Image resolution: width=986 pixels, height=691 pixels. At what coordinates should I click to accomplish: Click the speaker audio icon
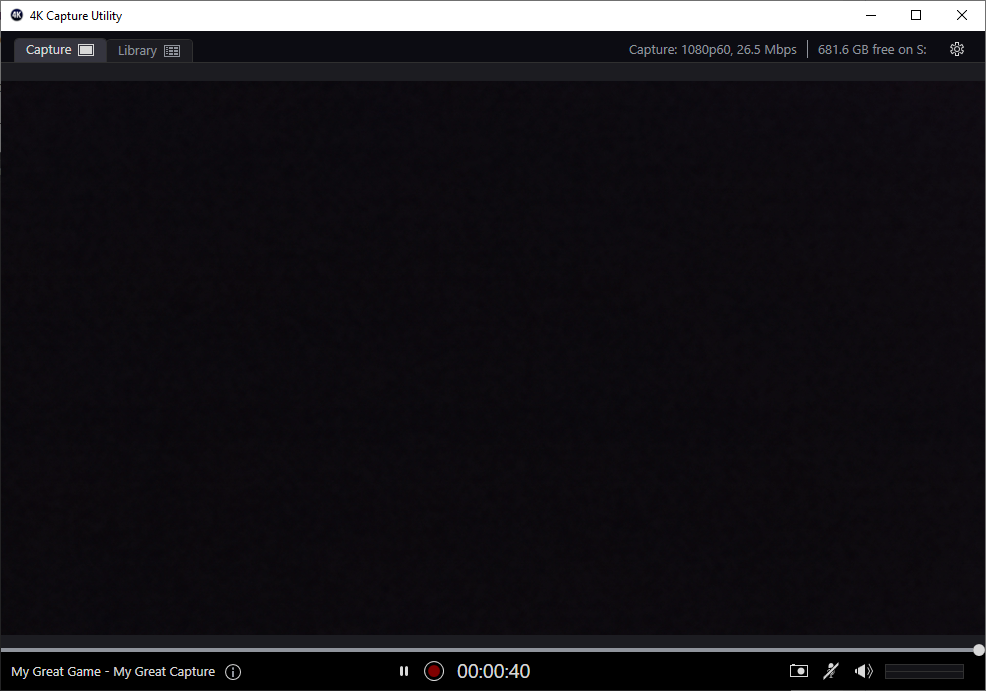tap(863, 671)
